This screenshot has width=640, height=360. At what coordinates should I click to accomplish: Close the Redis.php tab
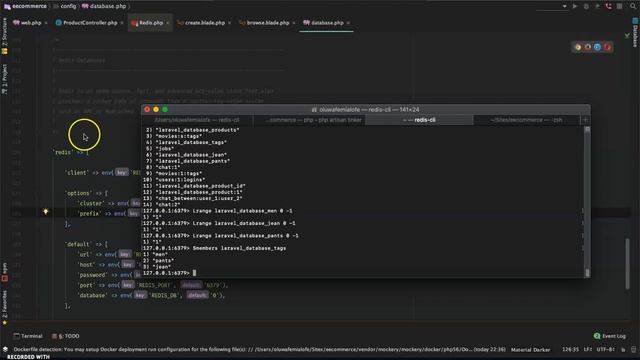click(168, 23)
